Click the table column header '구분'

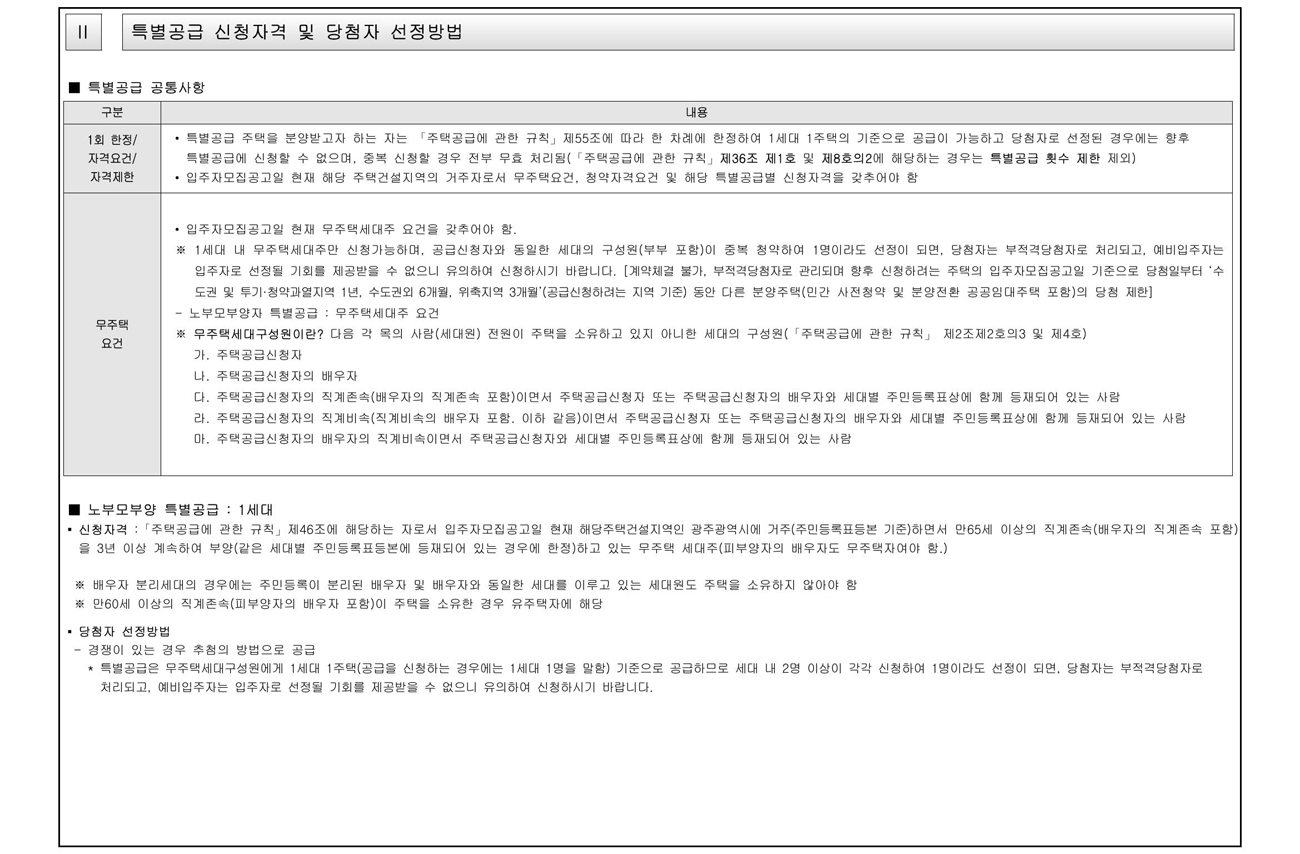pyautogui.click(x=112, y=113)
